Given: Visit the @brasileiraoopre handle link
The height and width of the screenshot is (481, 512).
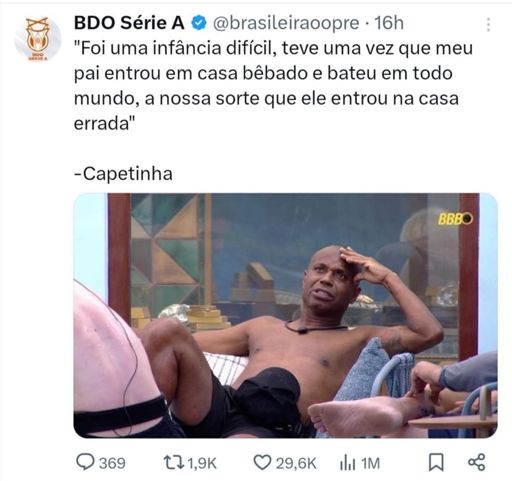Looking at the screenshot, I should [286, 23].
